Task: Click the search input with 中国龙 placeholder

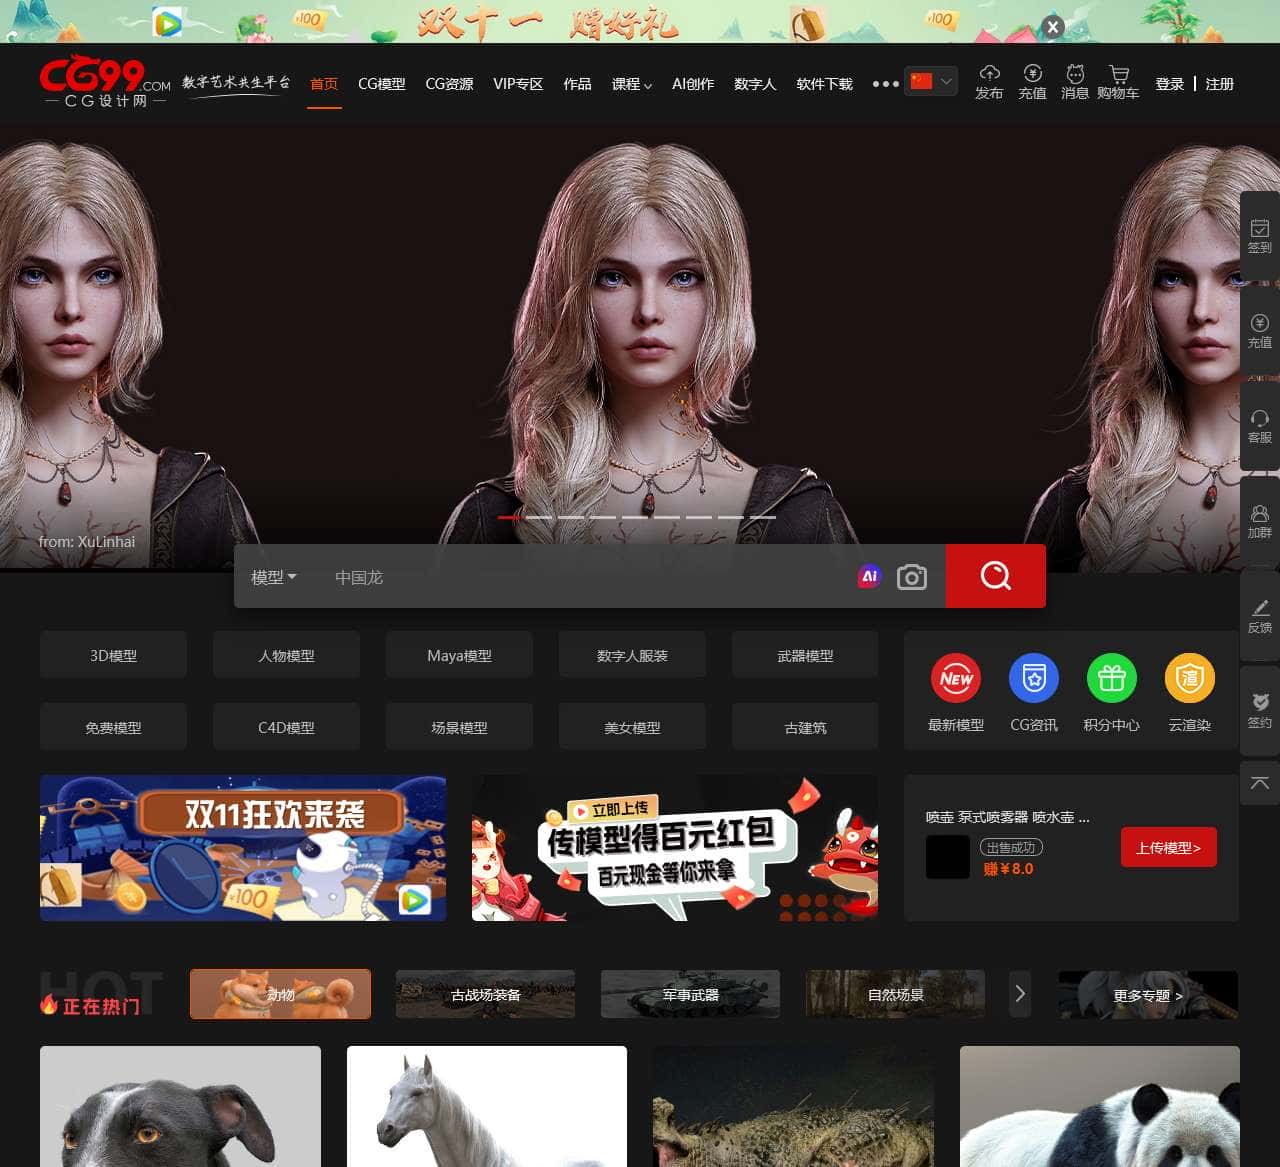Action: [590, 577]
